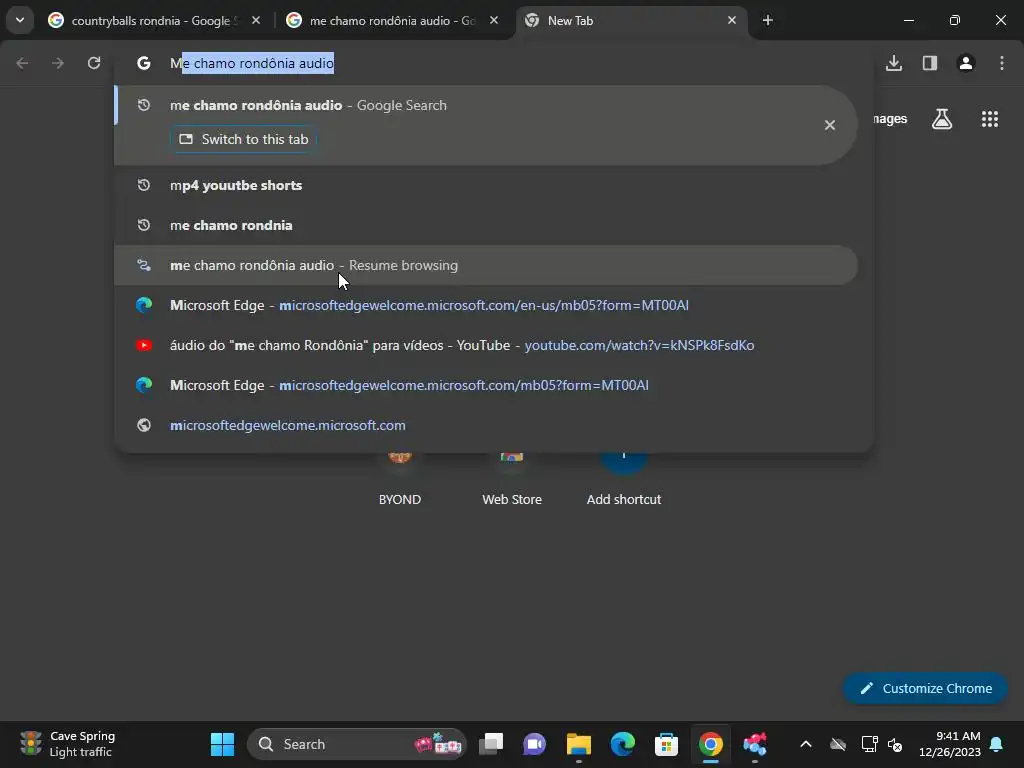Open the clock showing 9:41 AM
1024x768 pixels.
coord(950,744)
